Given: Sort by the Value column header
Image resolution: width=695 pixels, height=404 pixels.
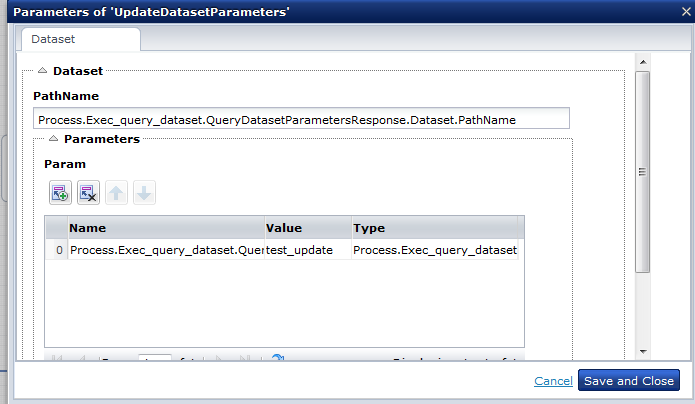Looking at the screenshot, I should (307, 228).
